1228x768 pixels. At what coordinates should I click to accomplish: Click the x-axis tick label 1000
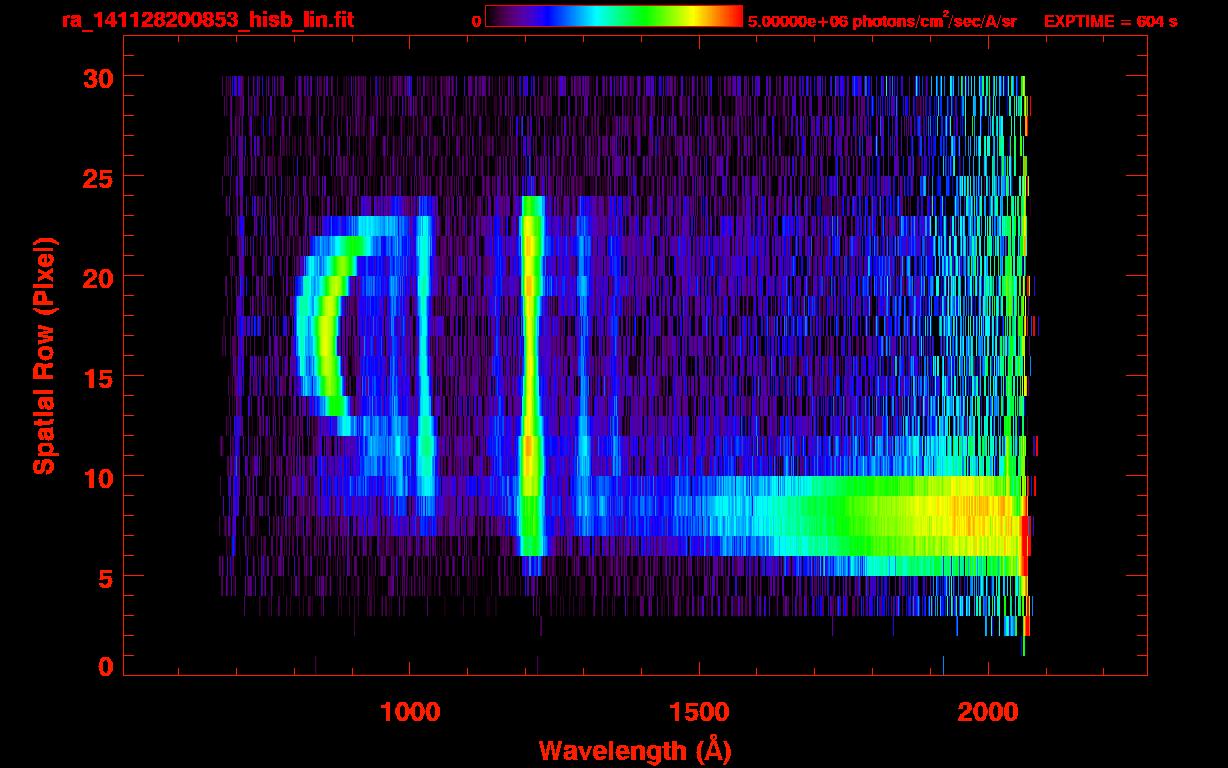pos(411,712)
